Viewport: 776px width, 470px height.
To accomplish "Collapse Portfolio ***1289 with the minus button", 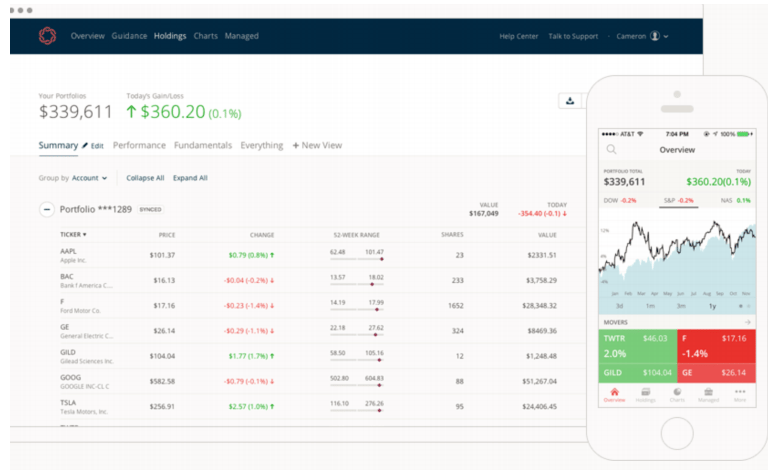I will coord(47,209).
